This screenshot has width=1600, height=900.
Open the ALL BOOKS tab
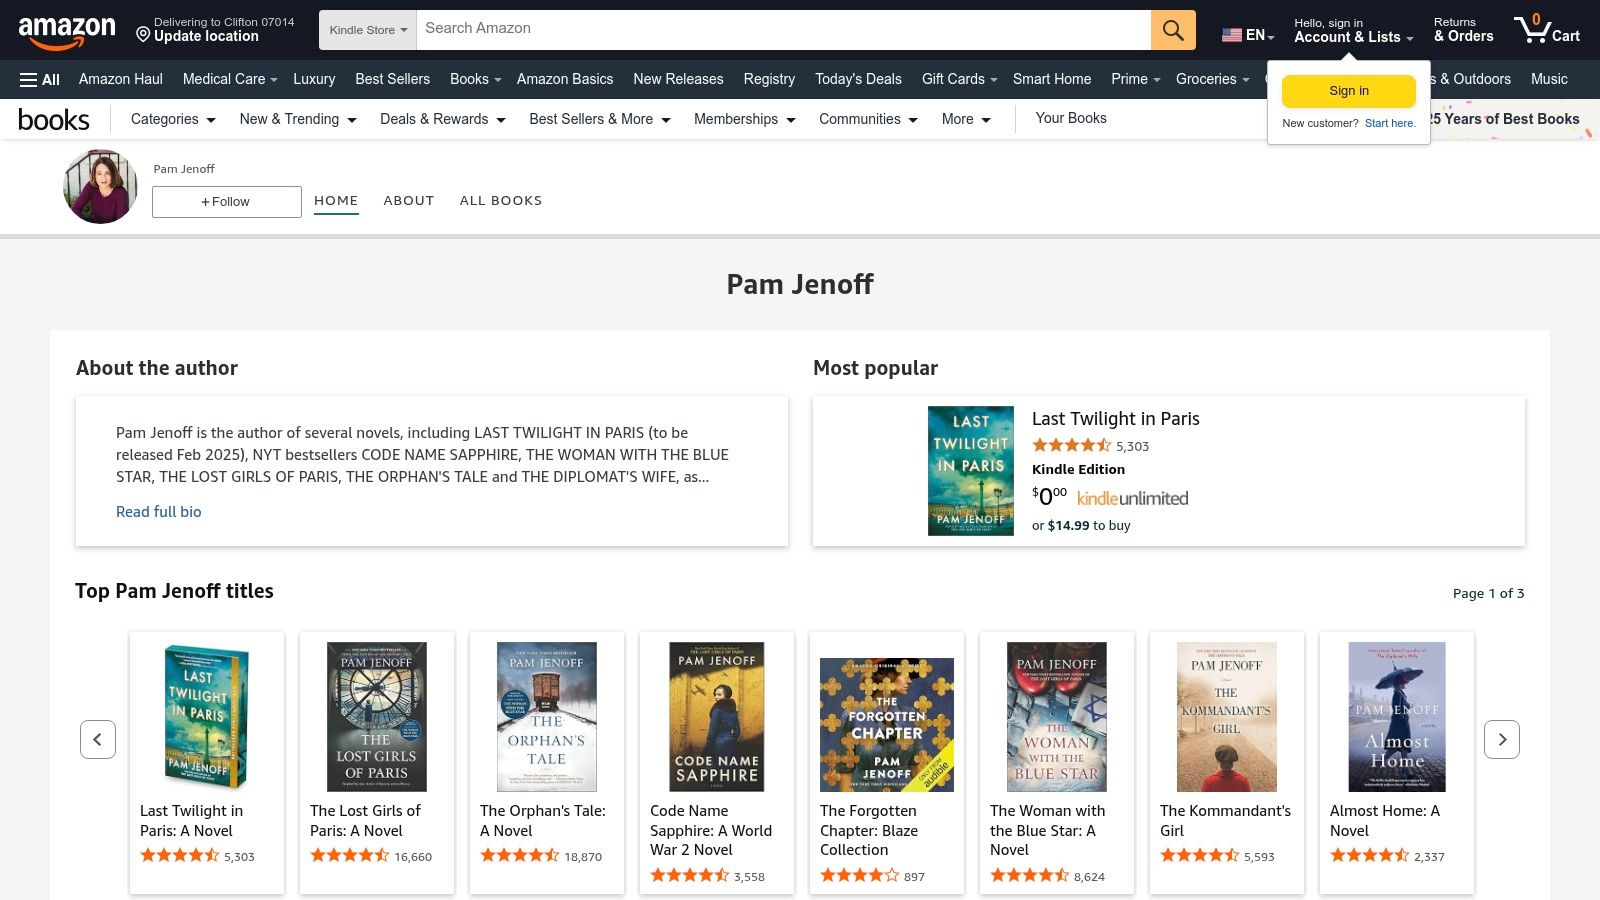coord(501,200)
